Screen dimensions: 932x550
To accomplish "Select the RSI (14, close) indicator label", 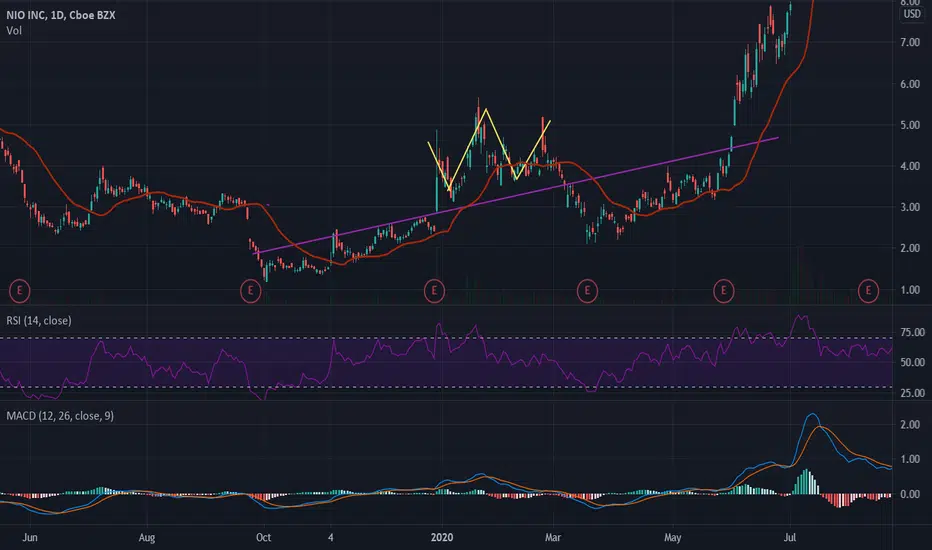I will [39, 320].
